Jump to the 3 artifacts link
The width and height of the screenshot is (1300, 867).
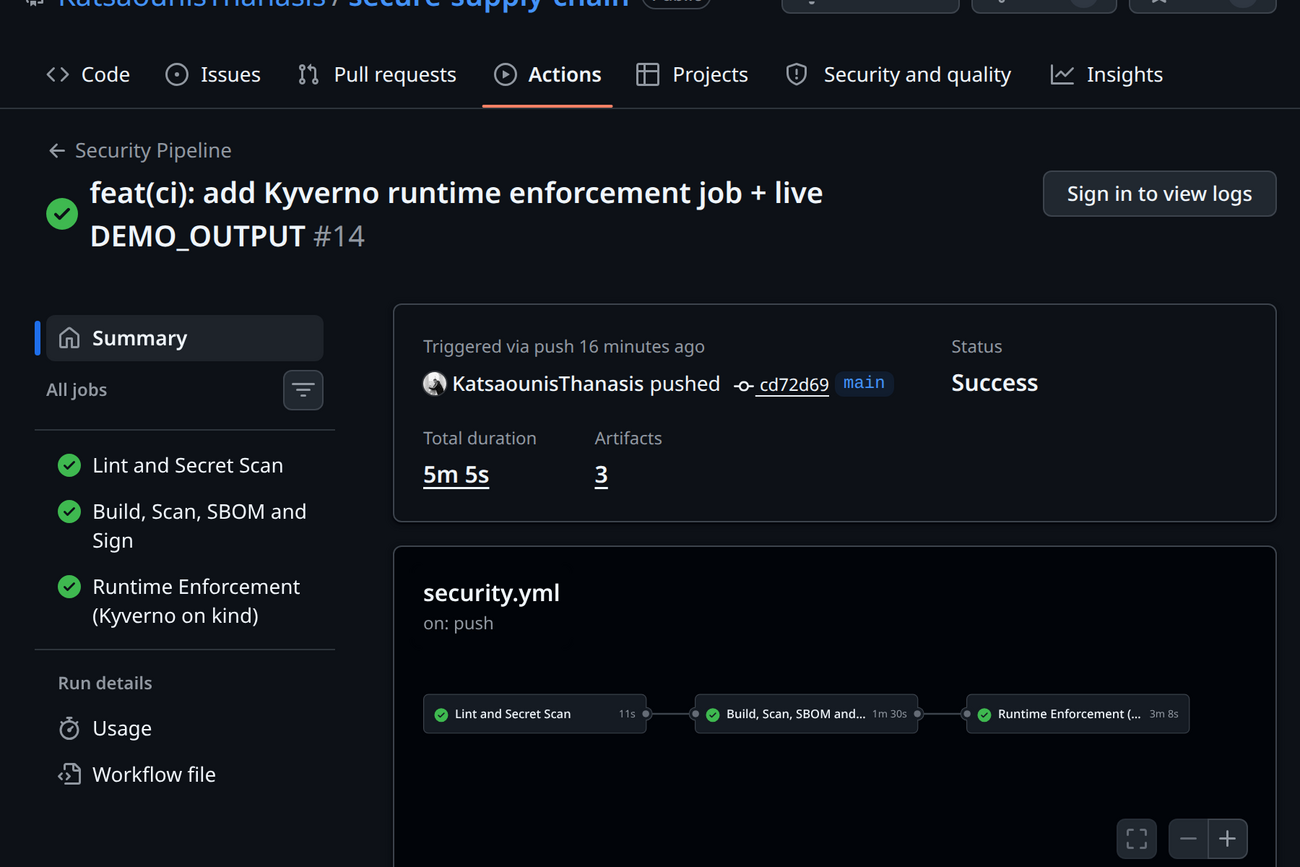click(x=601, y=475)
